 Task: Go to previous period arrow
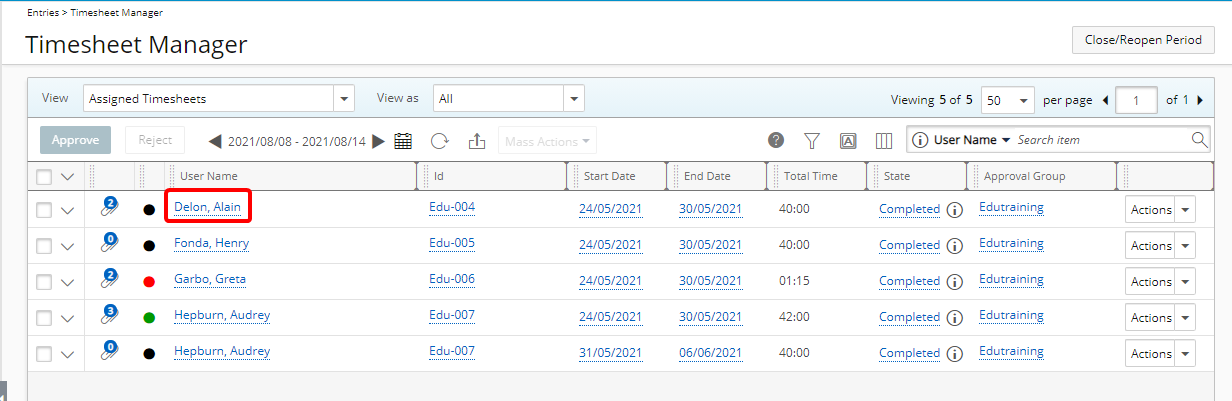click(215, 141)
